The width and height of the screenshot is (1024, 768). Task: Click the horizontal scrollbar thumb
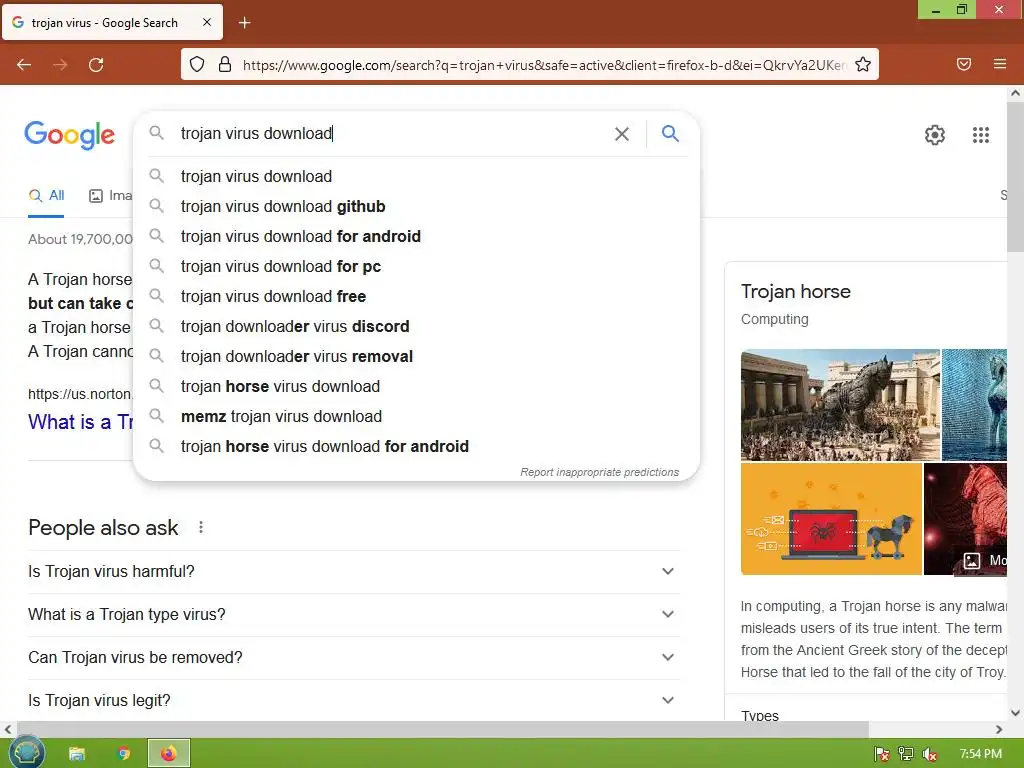(x=443, y=729)
